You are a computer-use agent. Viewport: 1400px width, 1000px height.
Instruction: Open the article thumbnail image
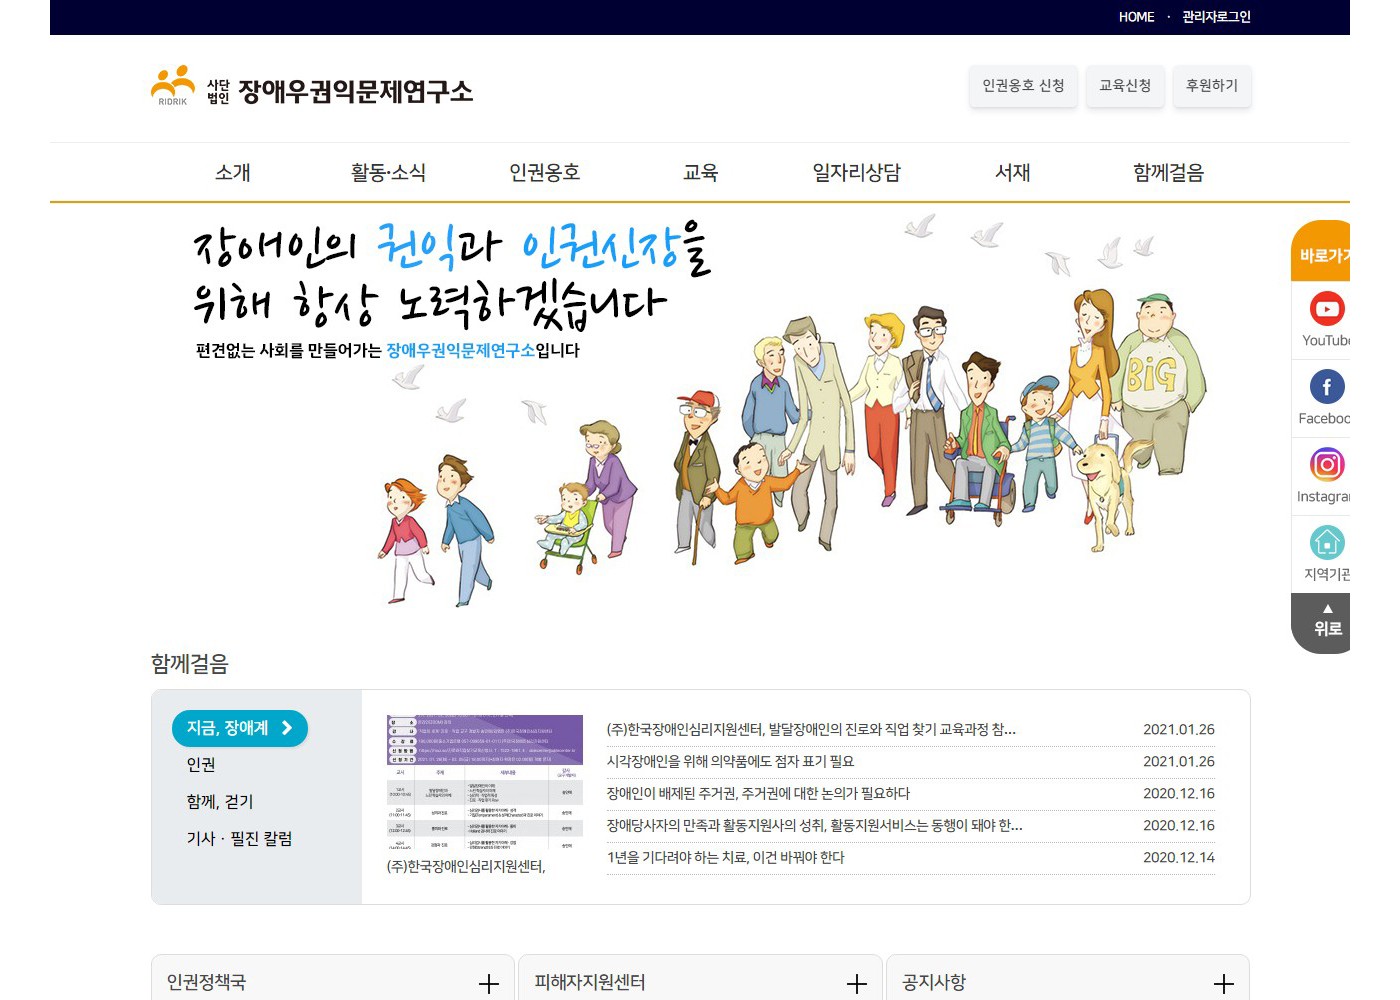tap(484, 782)
